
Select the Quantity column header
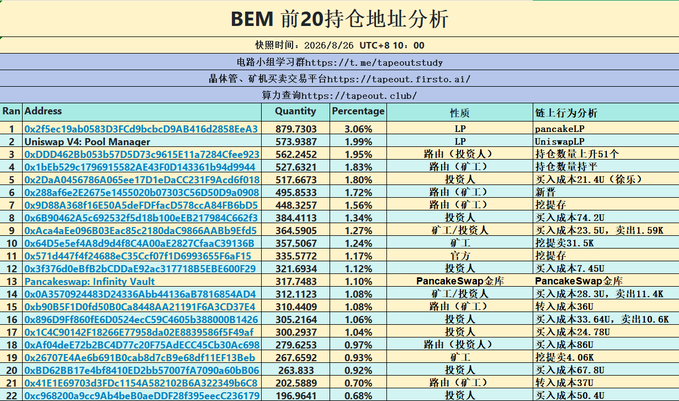click(296, 111)
